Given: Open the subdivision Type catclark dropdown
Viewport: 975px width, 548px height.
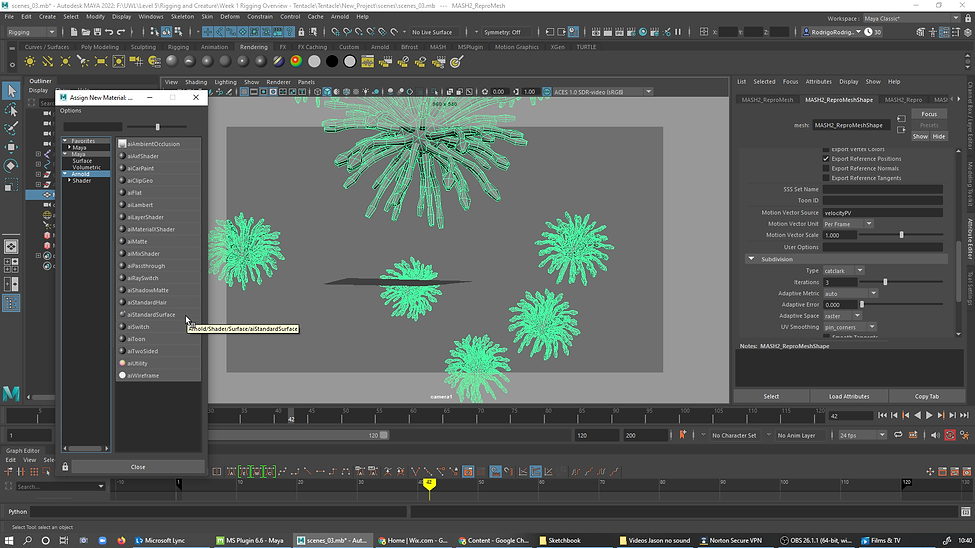Looking at the screenshot, I should [843, 271].
